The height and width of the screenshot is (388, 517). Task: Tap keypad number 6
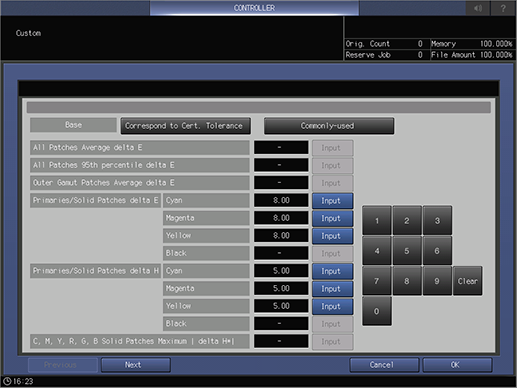(437, 251)
